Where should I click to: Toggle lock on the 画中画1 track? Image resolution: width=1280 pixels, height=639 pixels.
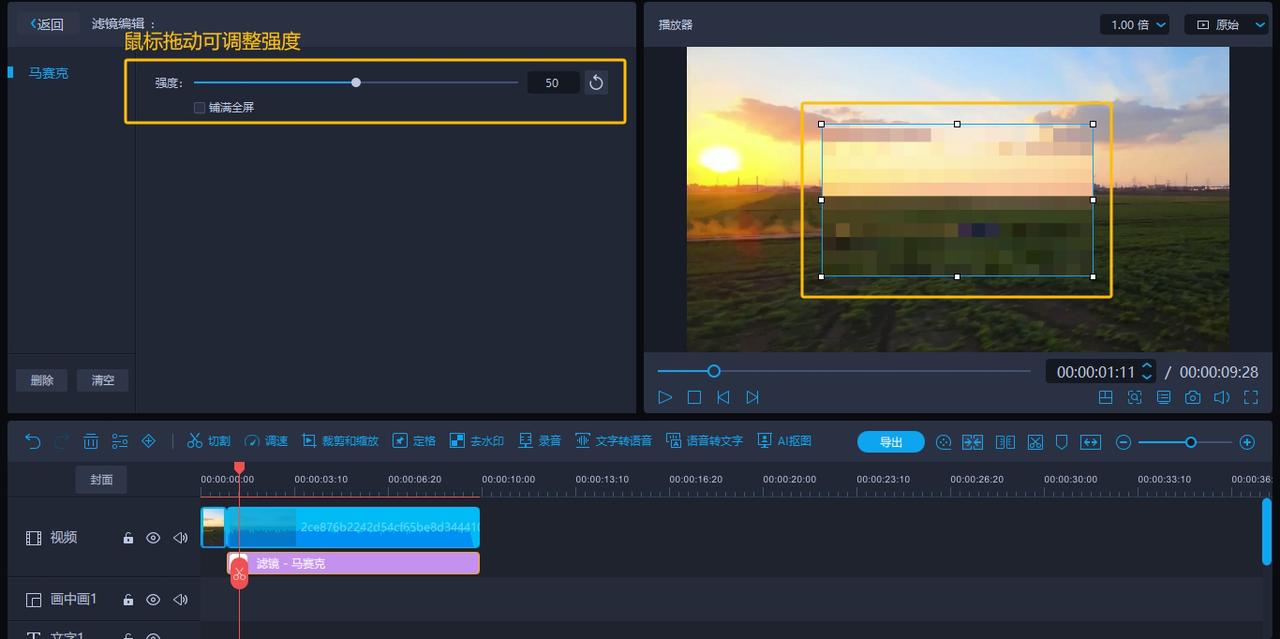tap(128, 600)
